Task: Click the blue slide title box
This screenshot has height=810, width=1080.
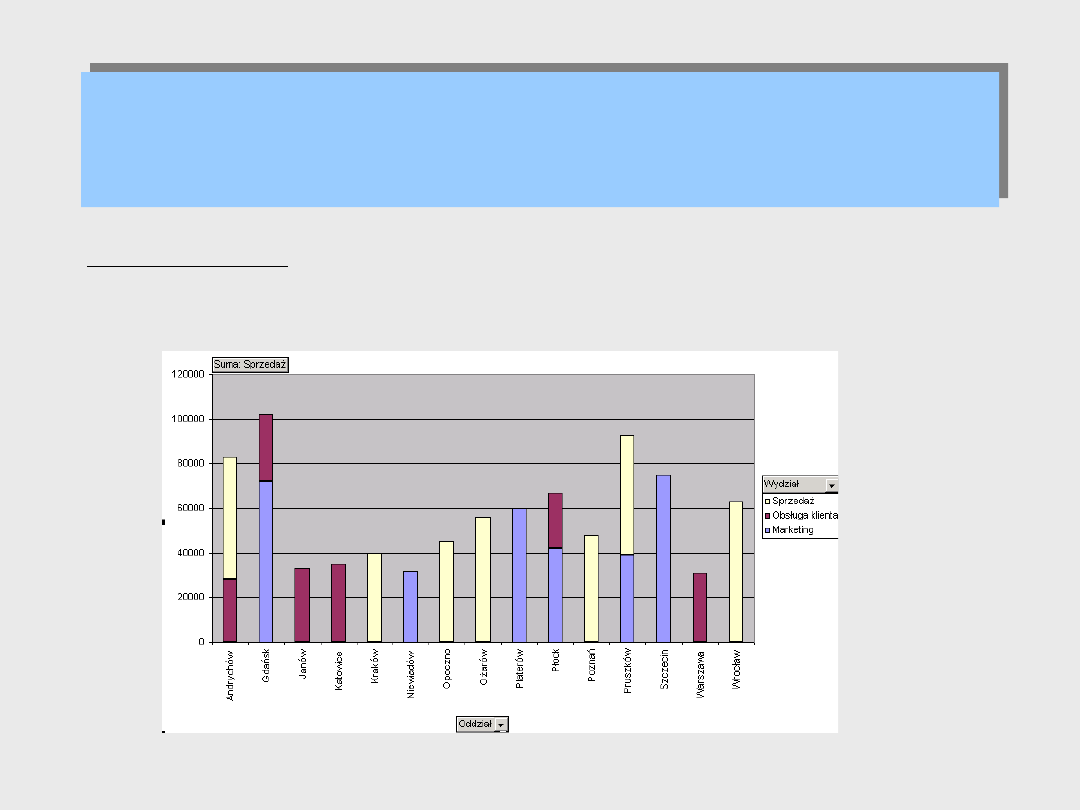Action: point(540,138)
